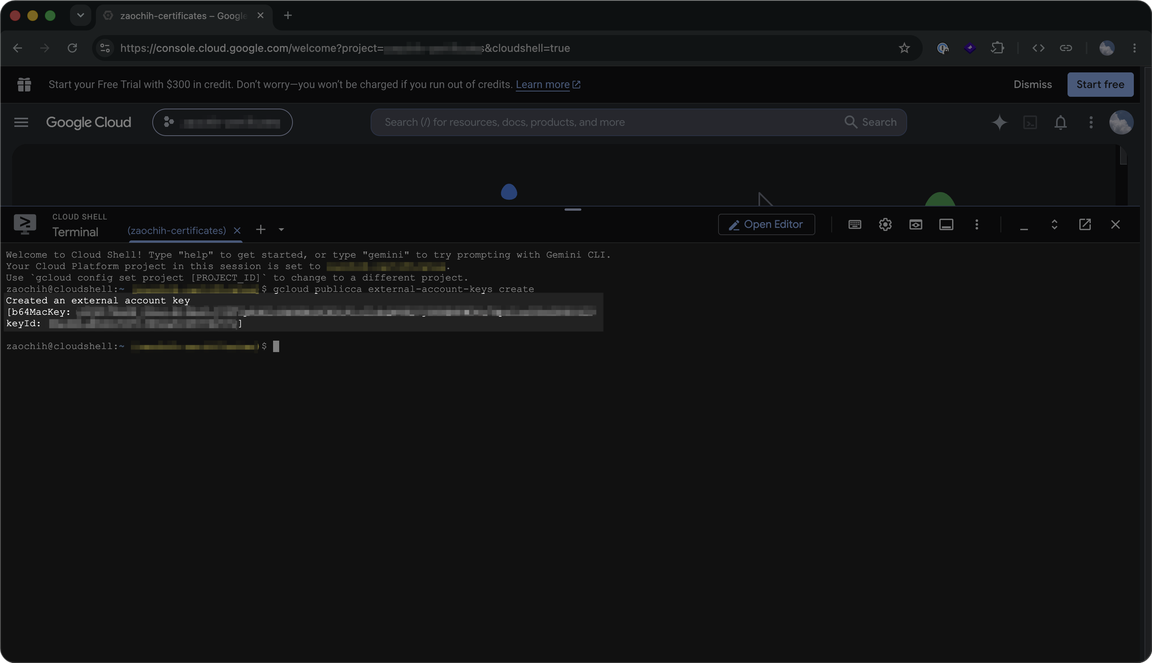The image size is (1152, 663).
Task: Open Google Cloud settings and utilities dots
Action: [x=1091, y=122]
